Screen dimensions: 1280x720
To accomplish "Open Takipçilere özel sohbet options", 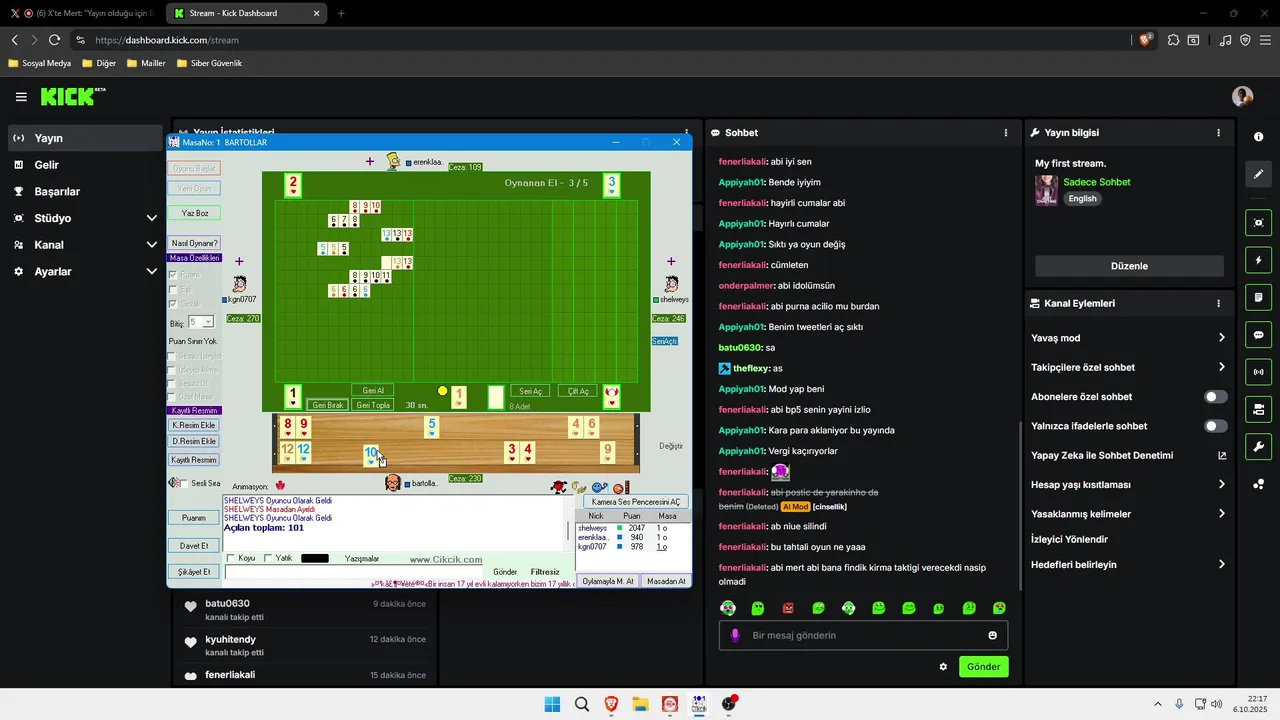I will pos(1128,367).
